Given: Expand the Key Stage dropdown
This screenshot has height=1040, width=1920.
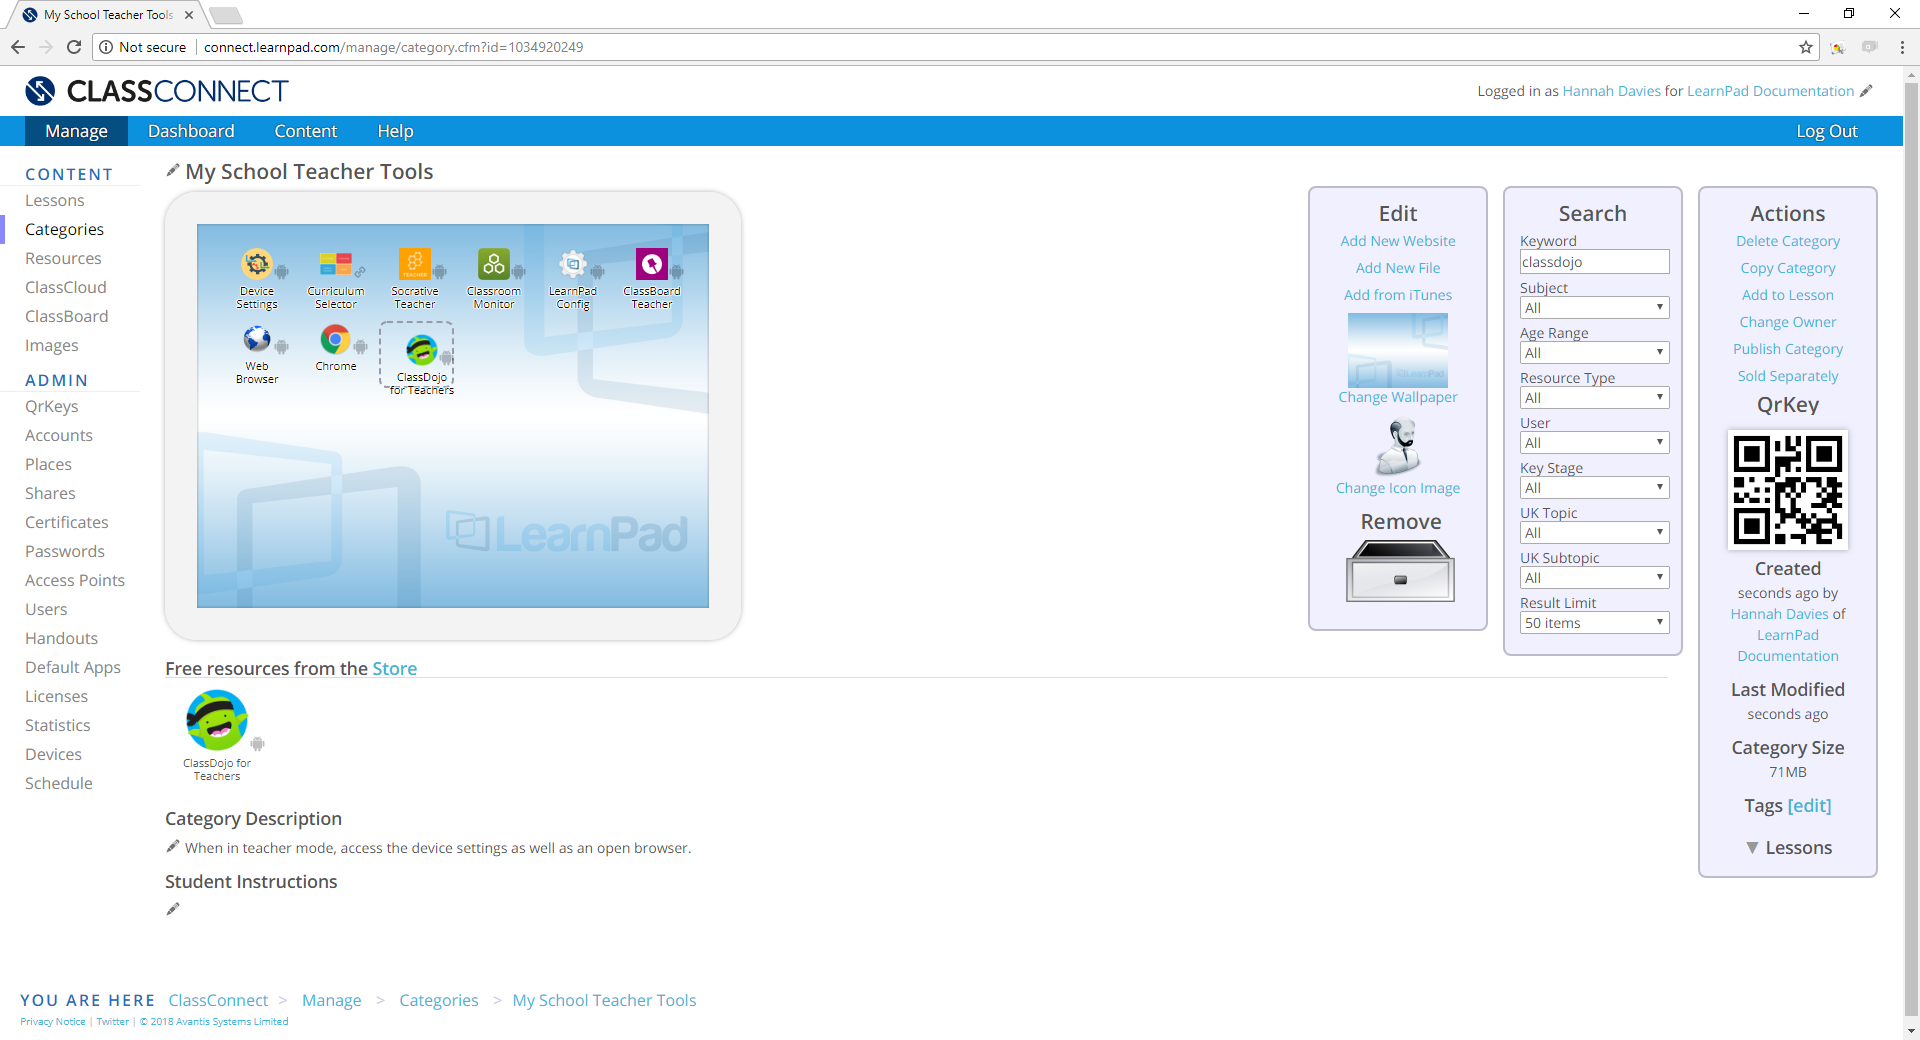Looking at the screenshot, I should point(1594,488).
